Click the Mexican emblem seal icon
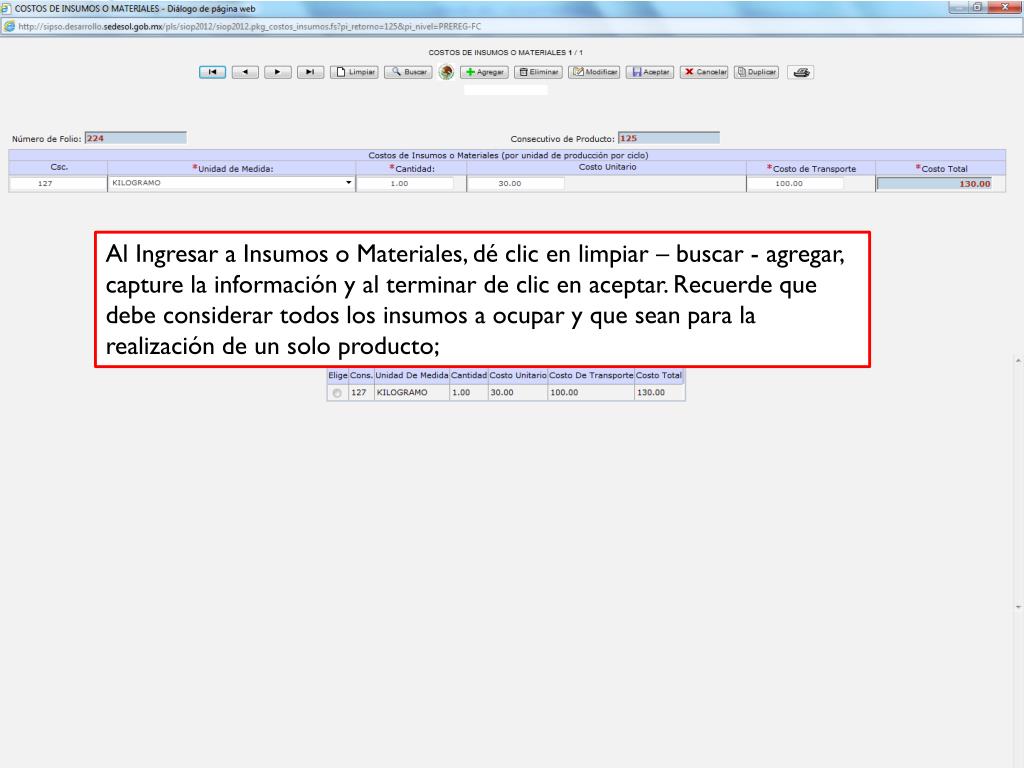 pos(446,72)
